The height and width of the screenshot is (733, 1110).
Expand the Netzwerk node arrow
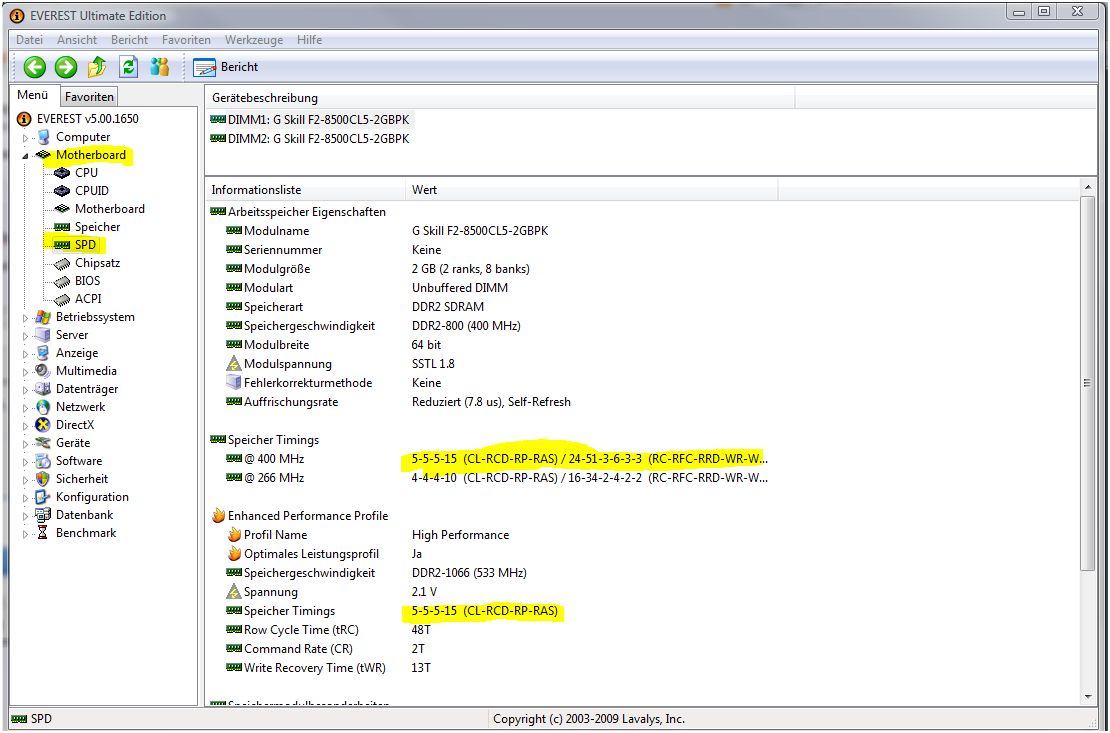[26, 408]
